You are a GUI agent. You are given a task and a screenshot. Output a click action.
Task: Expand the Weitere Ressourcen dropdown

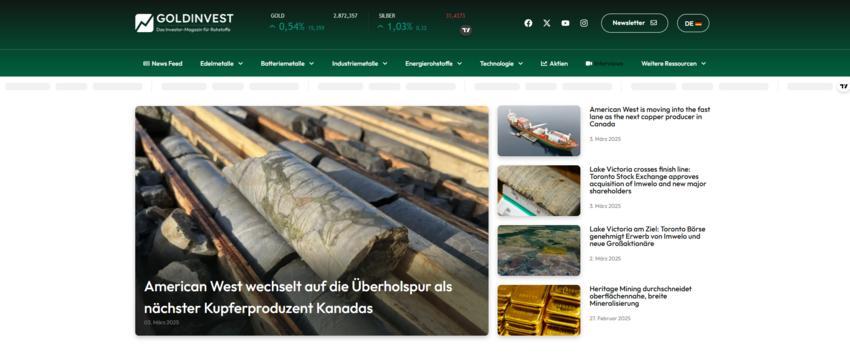[673, 63]
